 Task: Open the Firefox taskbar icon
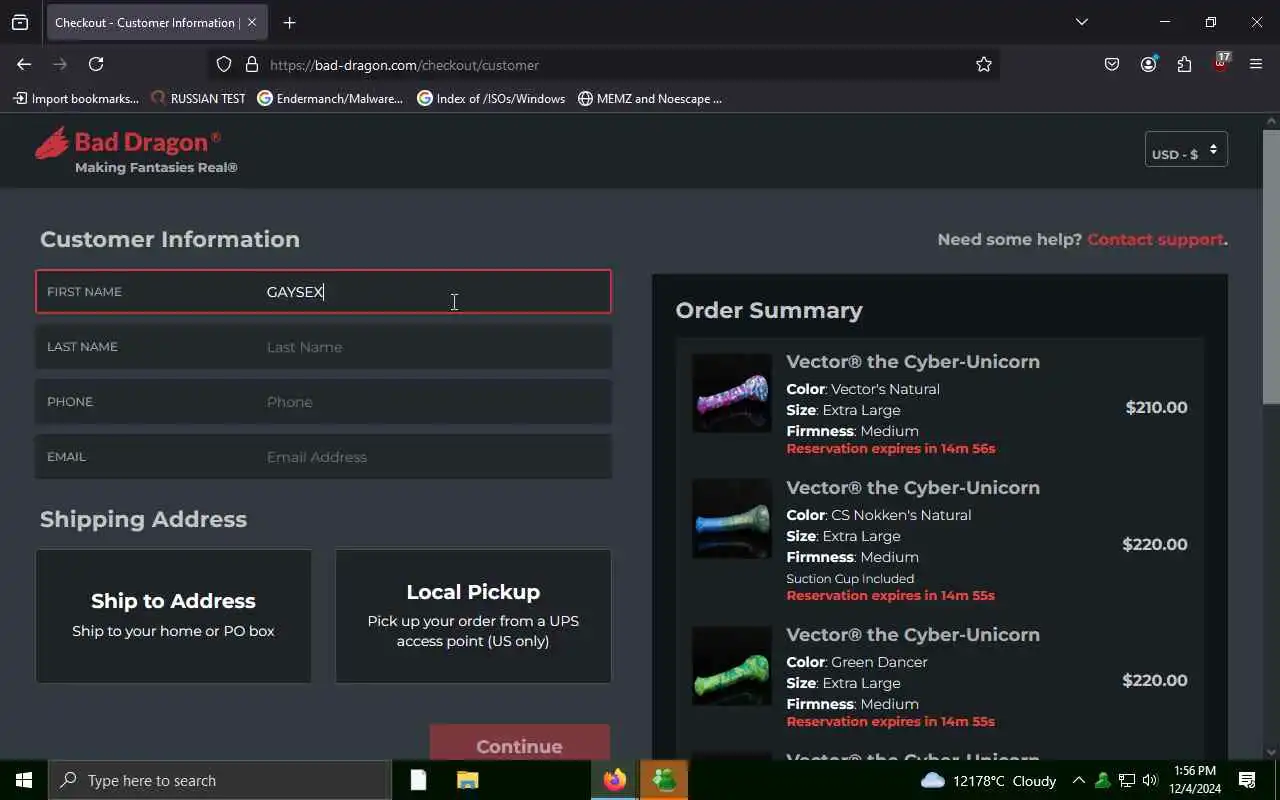(615, 780)
